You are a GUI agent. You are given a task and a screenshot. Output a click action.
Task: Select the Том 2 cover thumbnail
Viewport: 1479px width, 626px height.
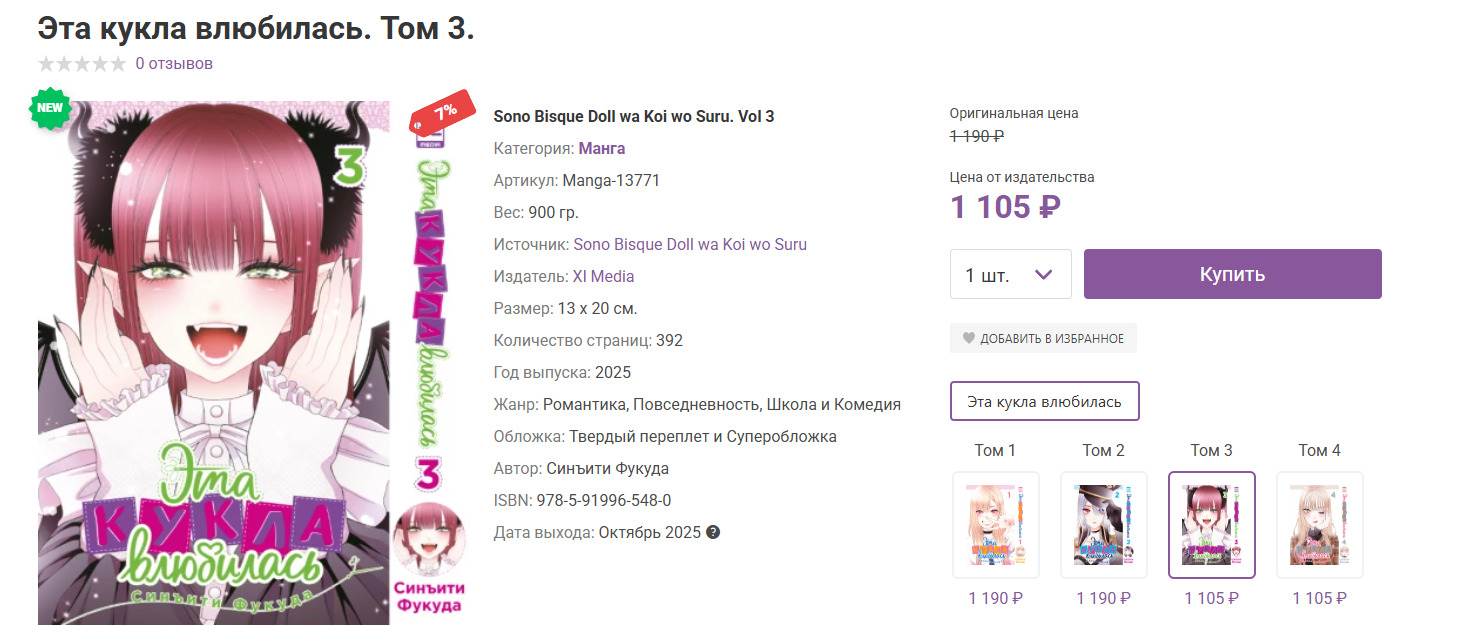[1103, 525]
